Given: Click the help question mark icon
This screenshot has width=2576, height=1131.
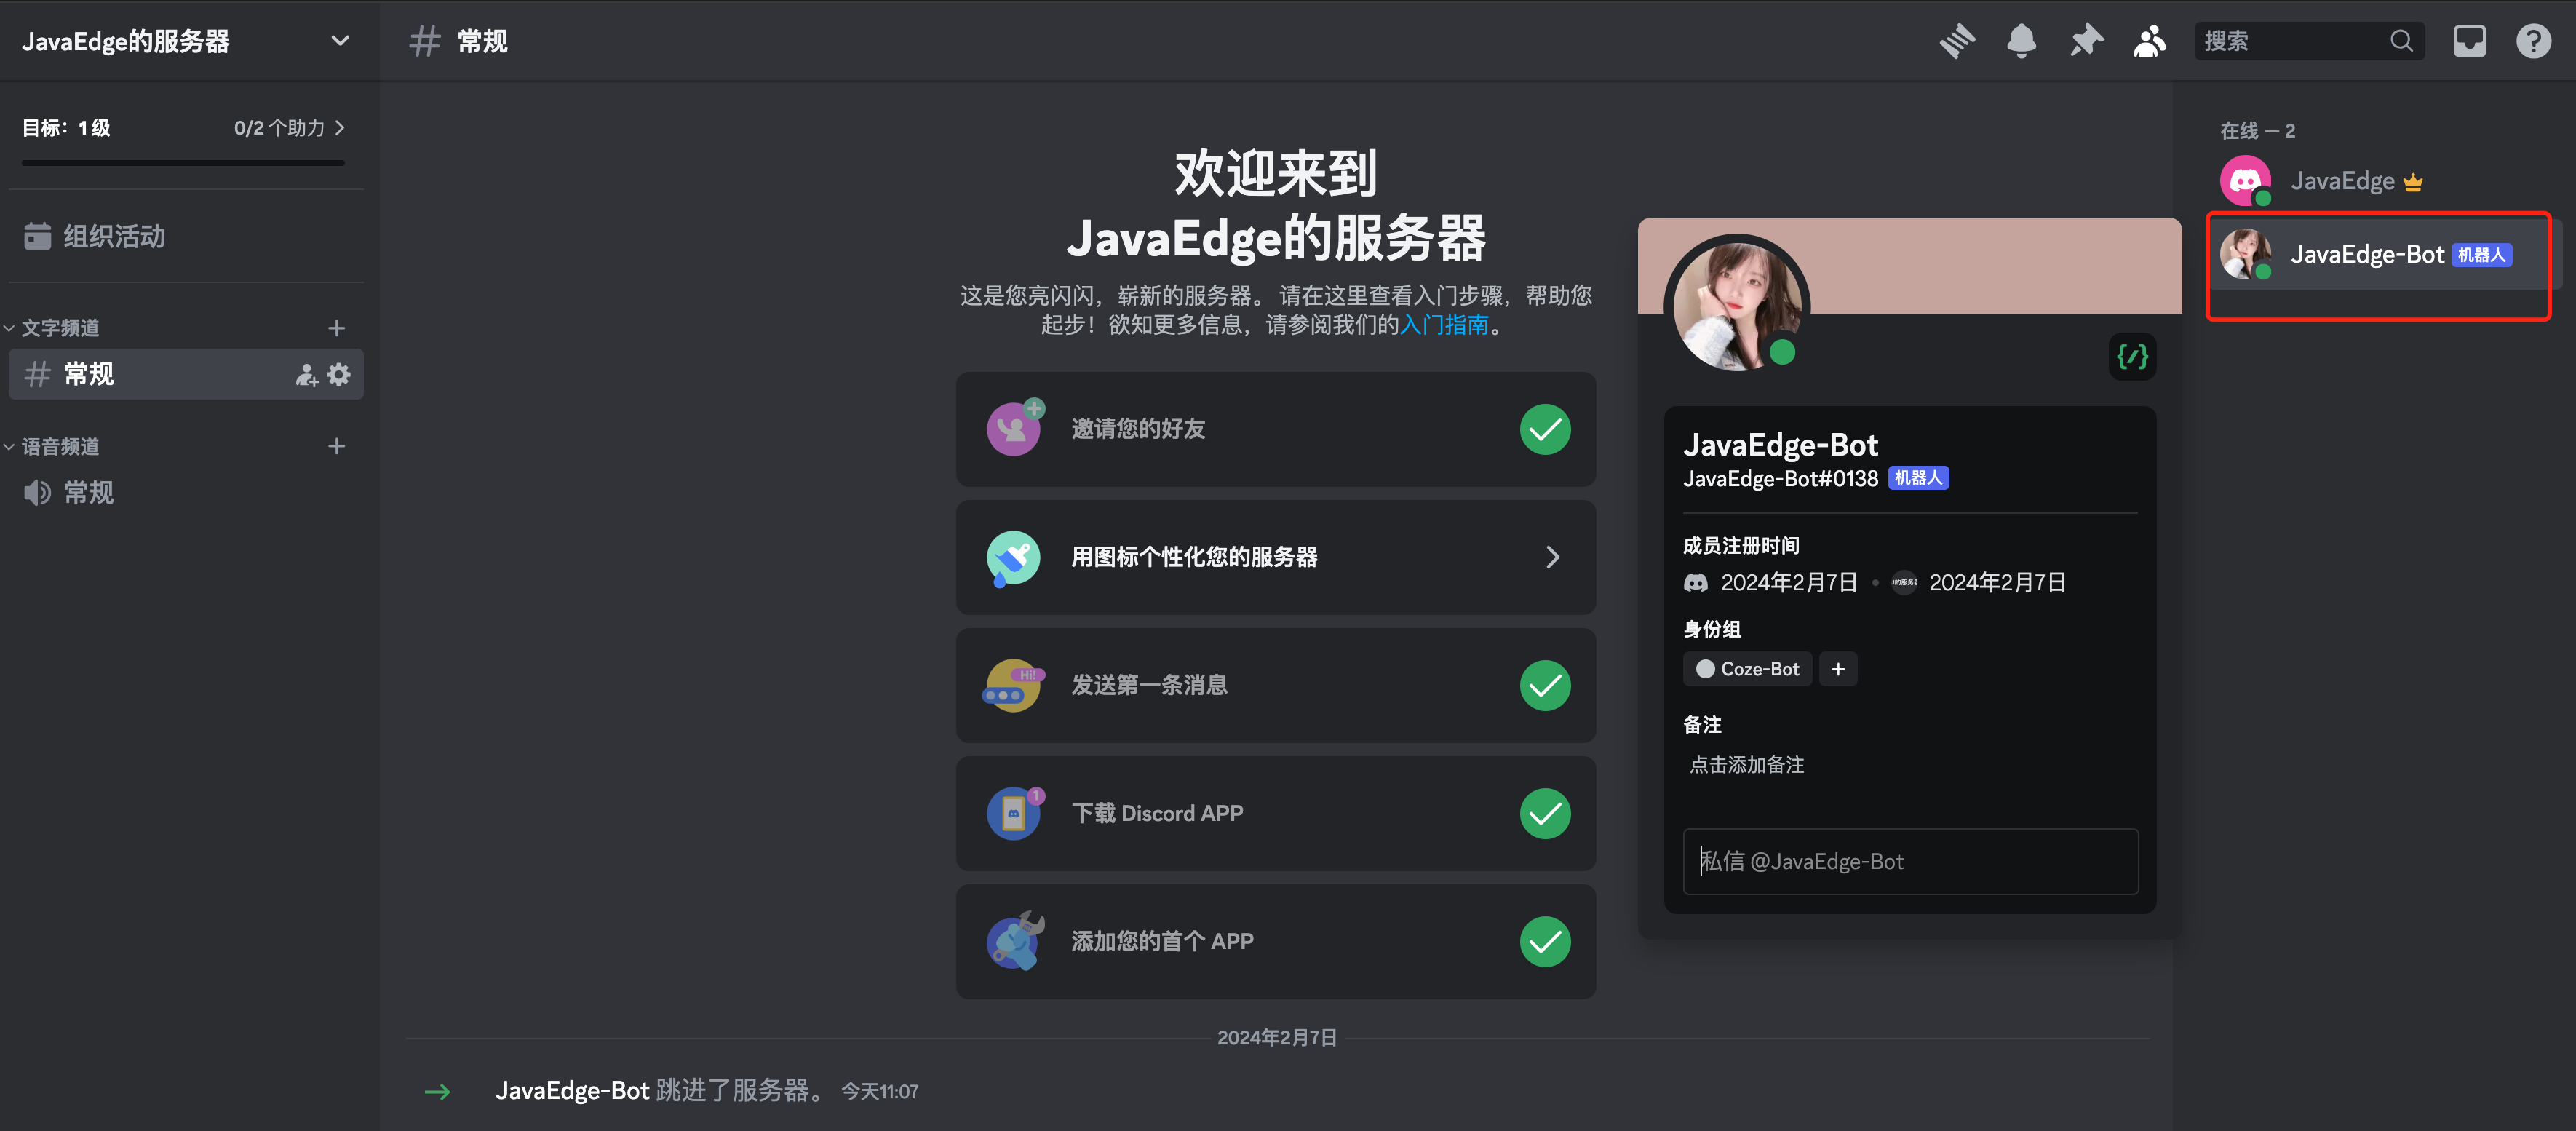Looking at the screenshot, I should click(2533, 41).
